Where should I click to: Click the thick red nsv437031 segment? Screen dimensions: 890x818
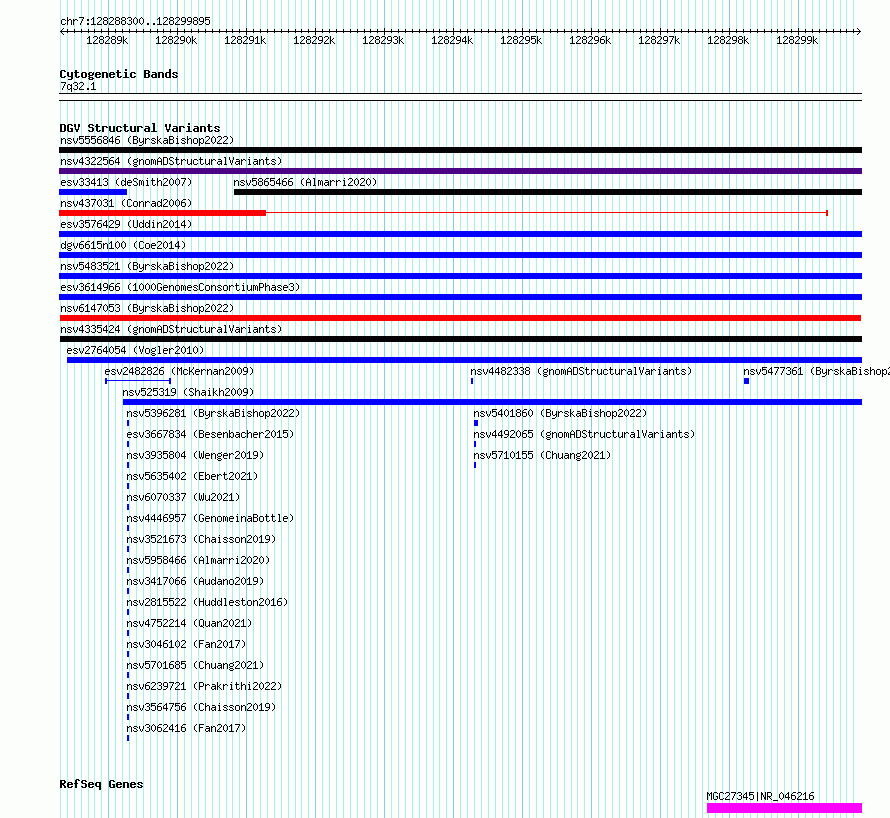coord(162,213)
